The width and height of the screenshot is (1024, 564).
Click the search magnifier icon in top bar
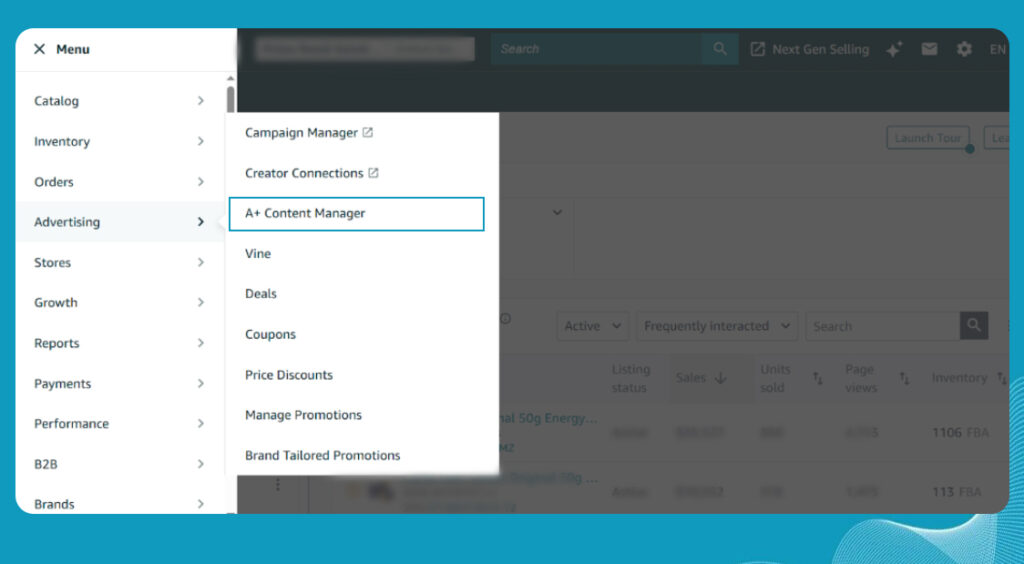point(719,49)
